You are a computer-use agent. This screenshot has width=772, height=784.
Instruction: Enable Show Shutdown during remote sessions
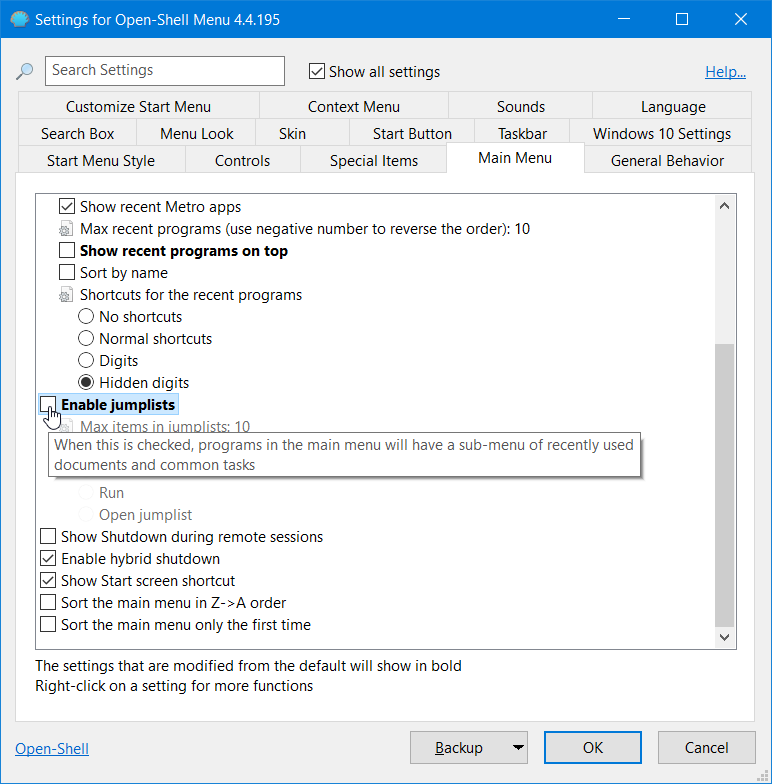coord(48,536)
